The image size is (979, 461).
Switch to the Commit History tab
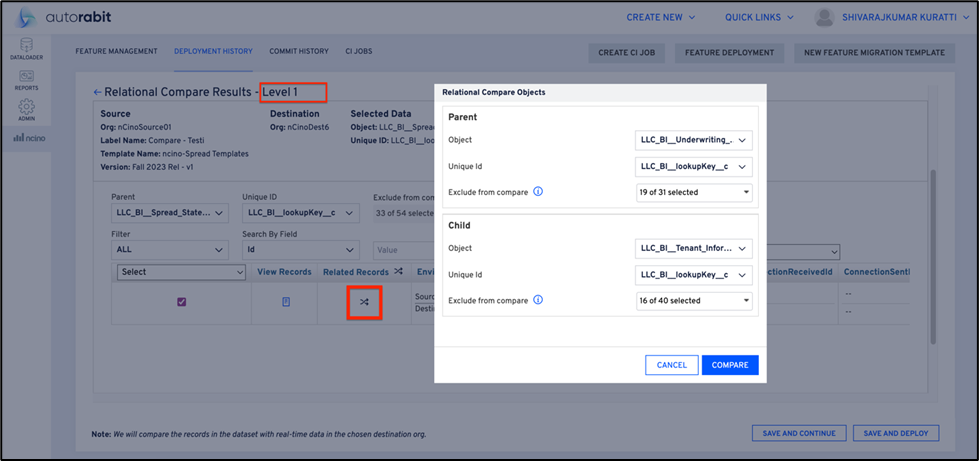tap(298, 51)
